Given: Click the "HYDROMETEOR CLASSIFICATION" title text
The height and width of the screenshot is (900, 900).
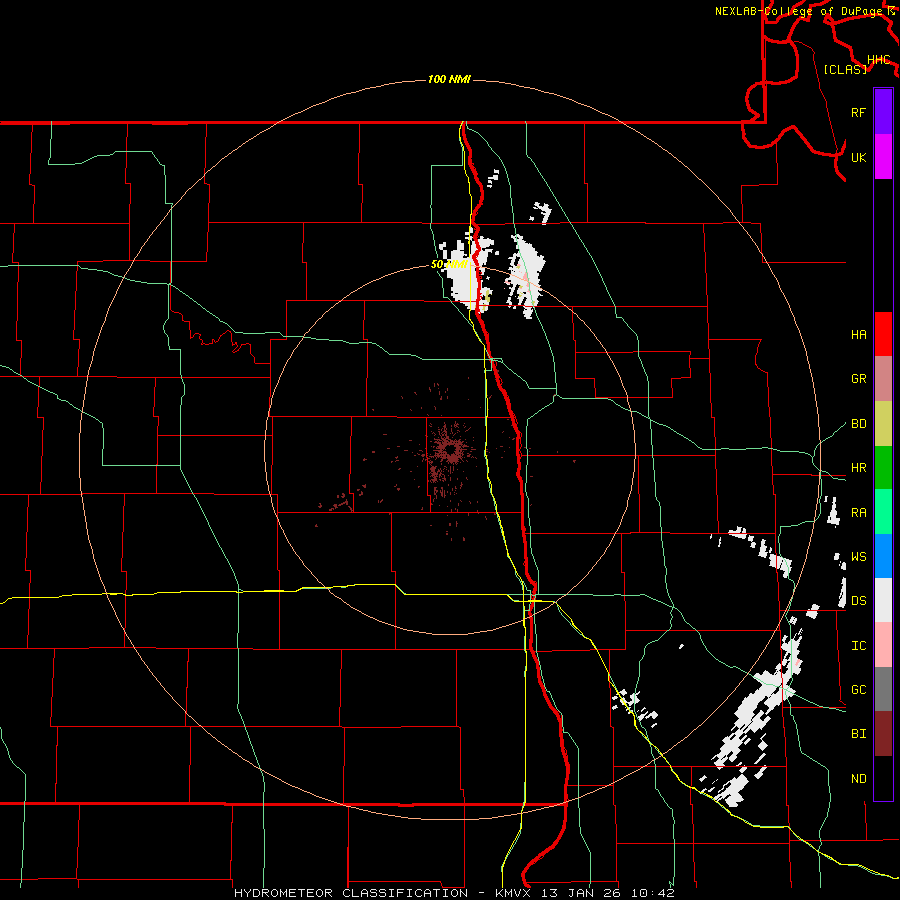Looking at the screenshot, I should 351,893.
